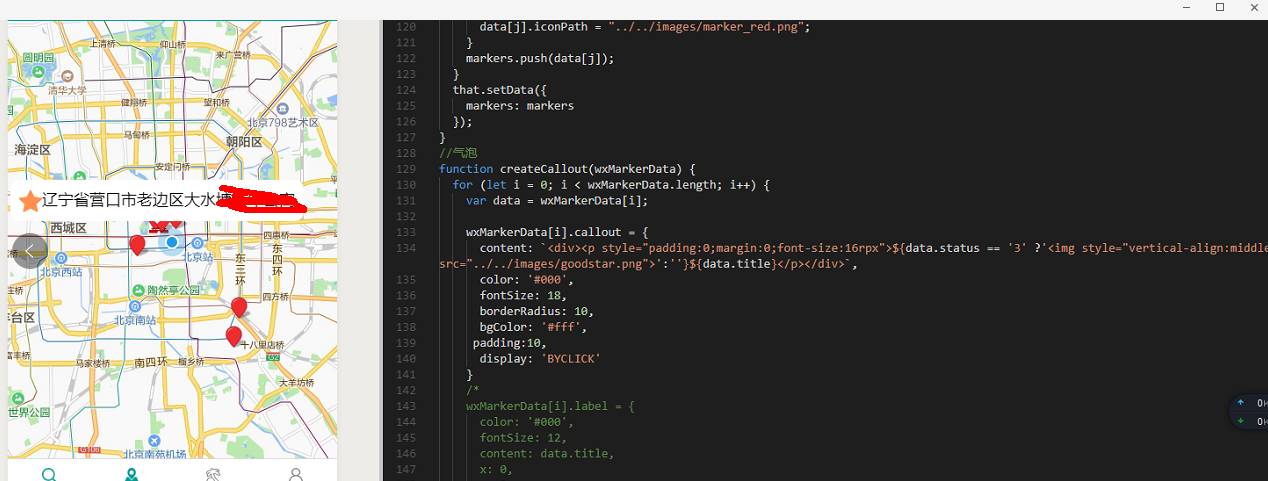The width and height of the screenshot is (1268, 481).
Task: Tap the blue current-location dot
Action: tap(172, 242)
